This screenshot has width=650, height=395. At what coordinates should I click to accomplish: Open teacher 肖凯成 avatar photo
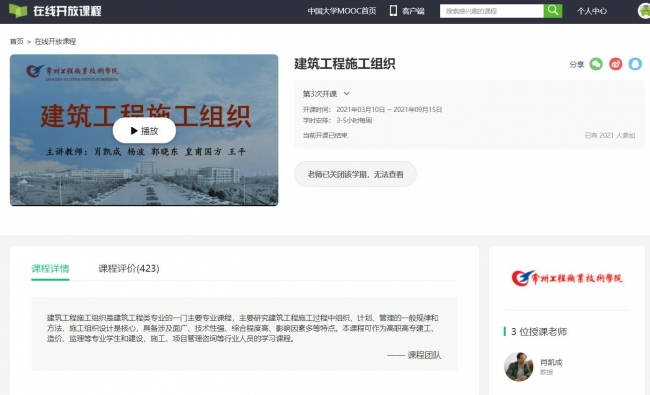519,366
